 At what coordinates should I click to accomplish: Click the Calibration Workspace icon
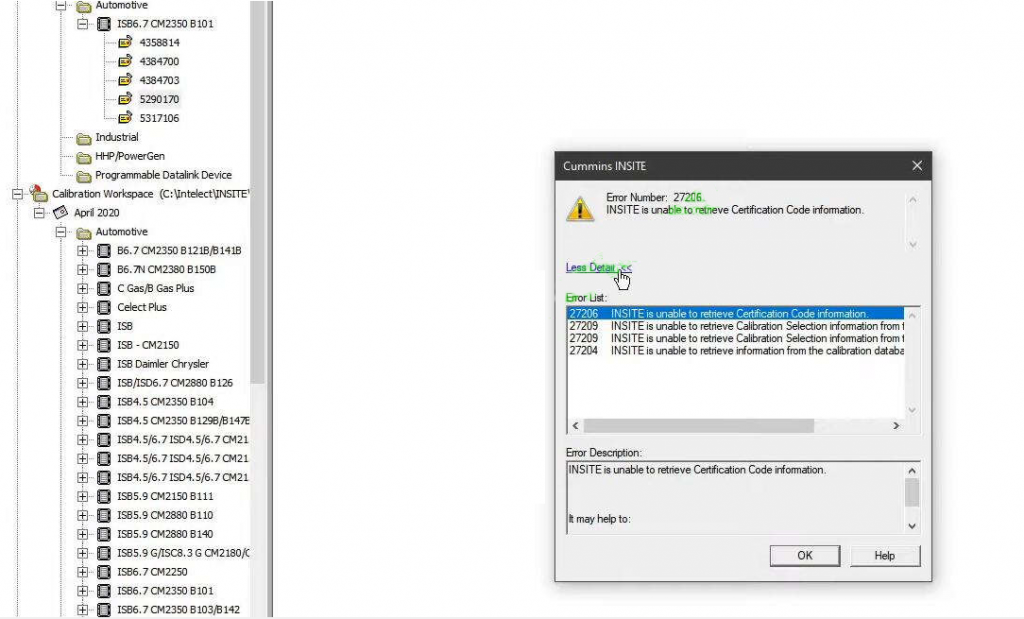(x=39, y=193)
